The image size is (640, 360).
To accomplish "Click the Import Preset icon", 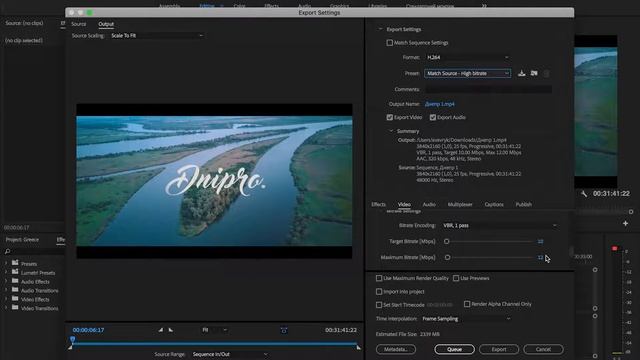I will [x=534, y=73].
